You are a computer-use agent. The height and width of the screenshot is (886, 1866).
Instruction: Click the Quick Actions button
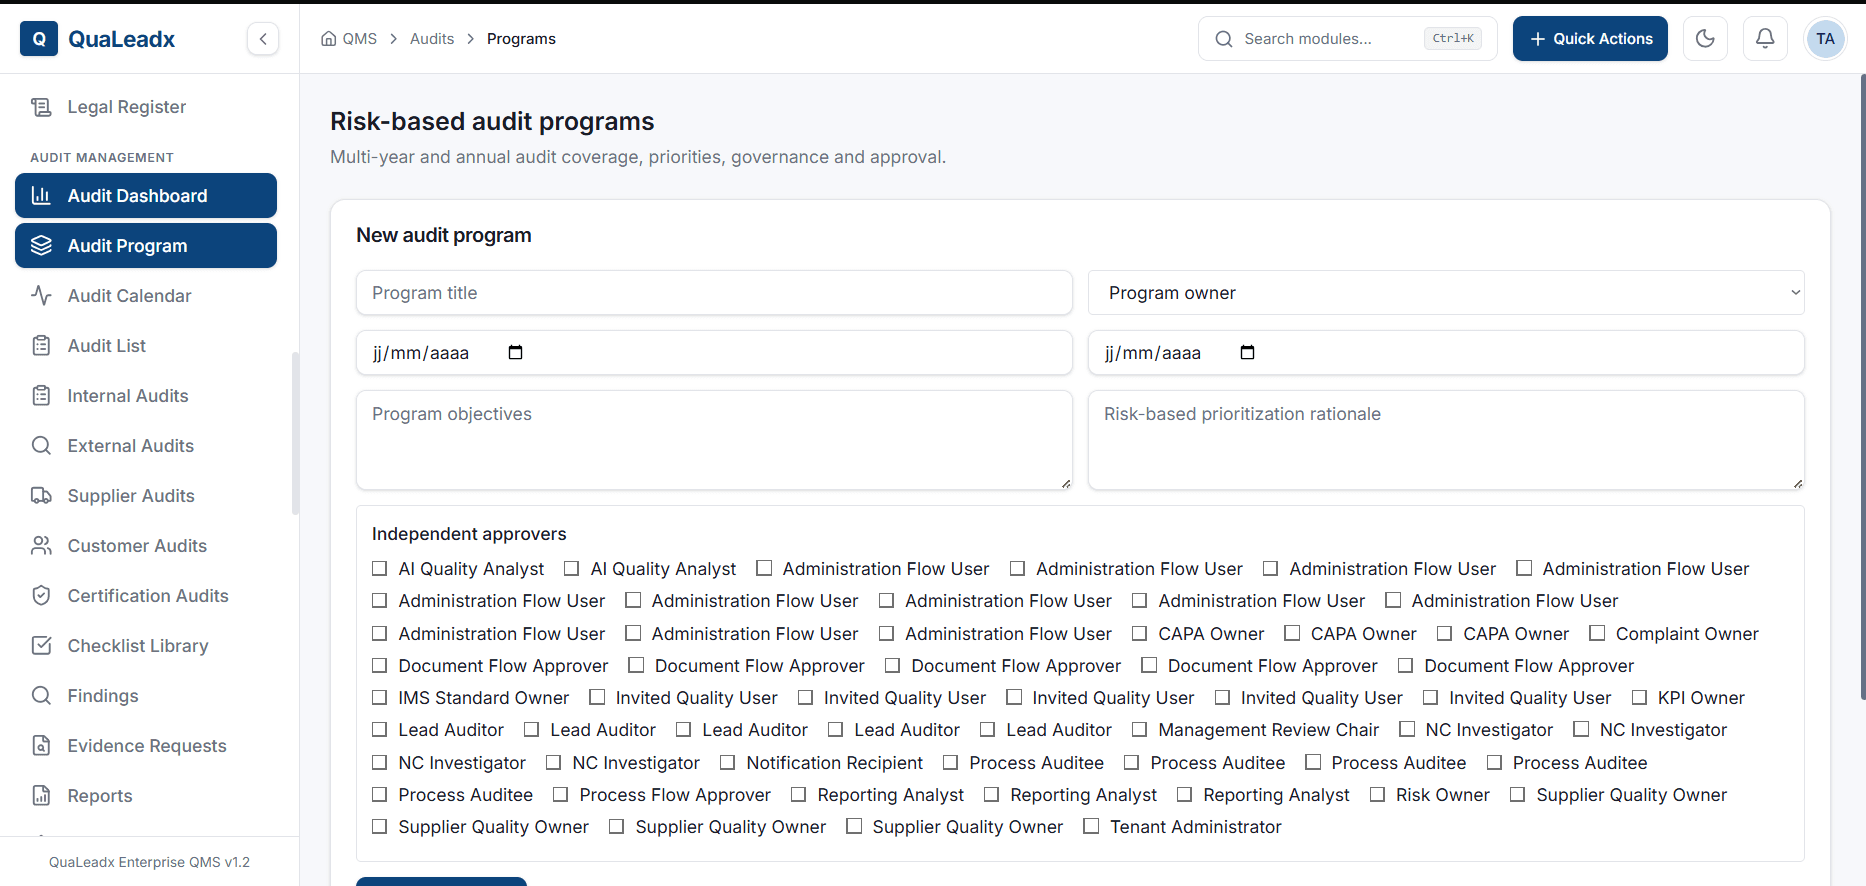pos(1590,39)
